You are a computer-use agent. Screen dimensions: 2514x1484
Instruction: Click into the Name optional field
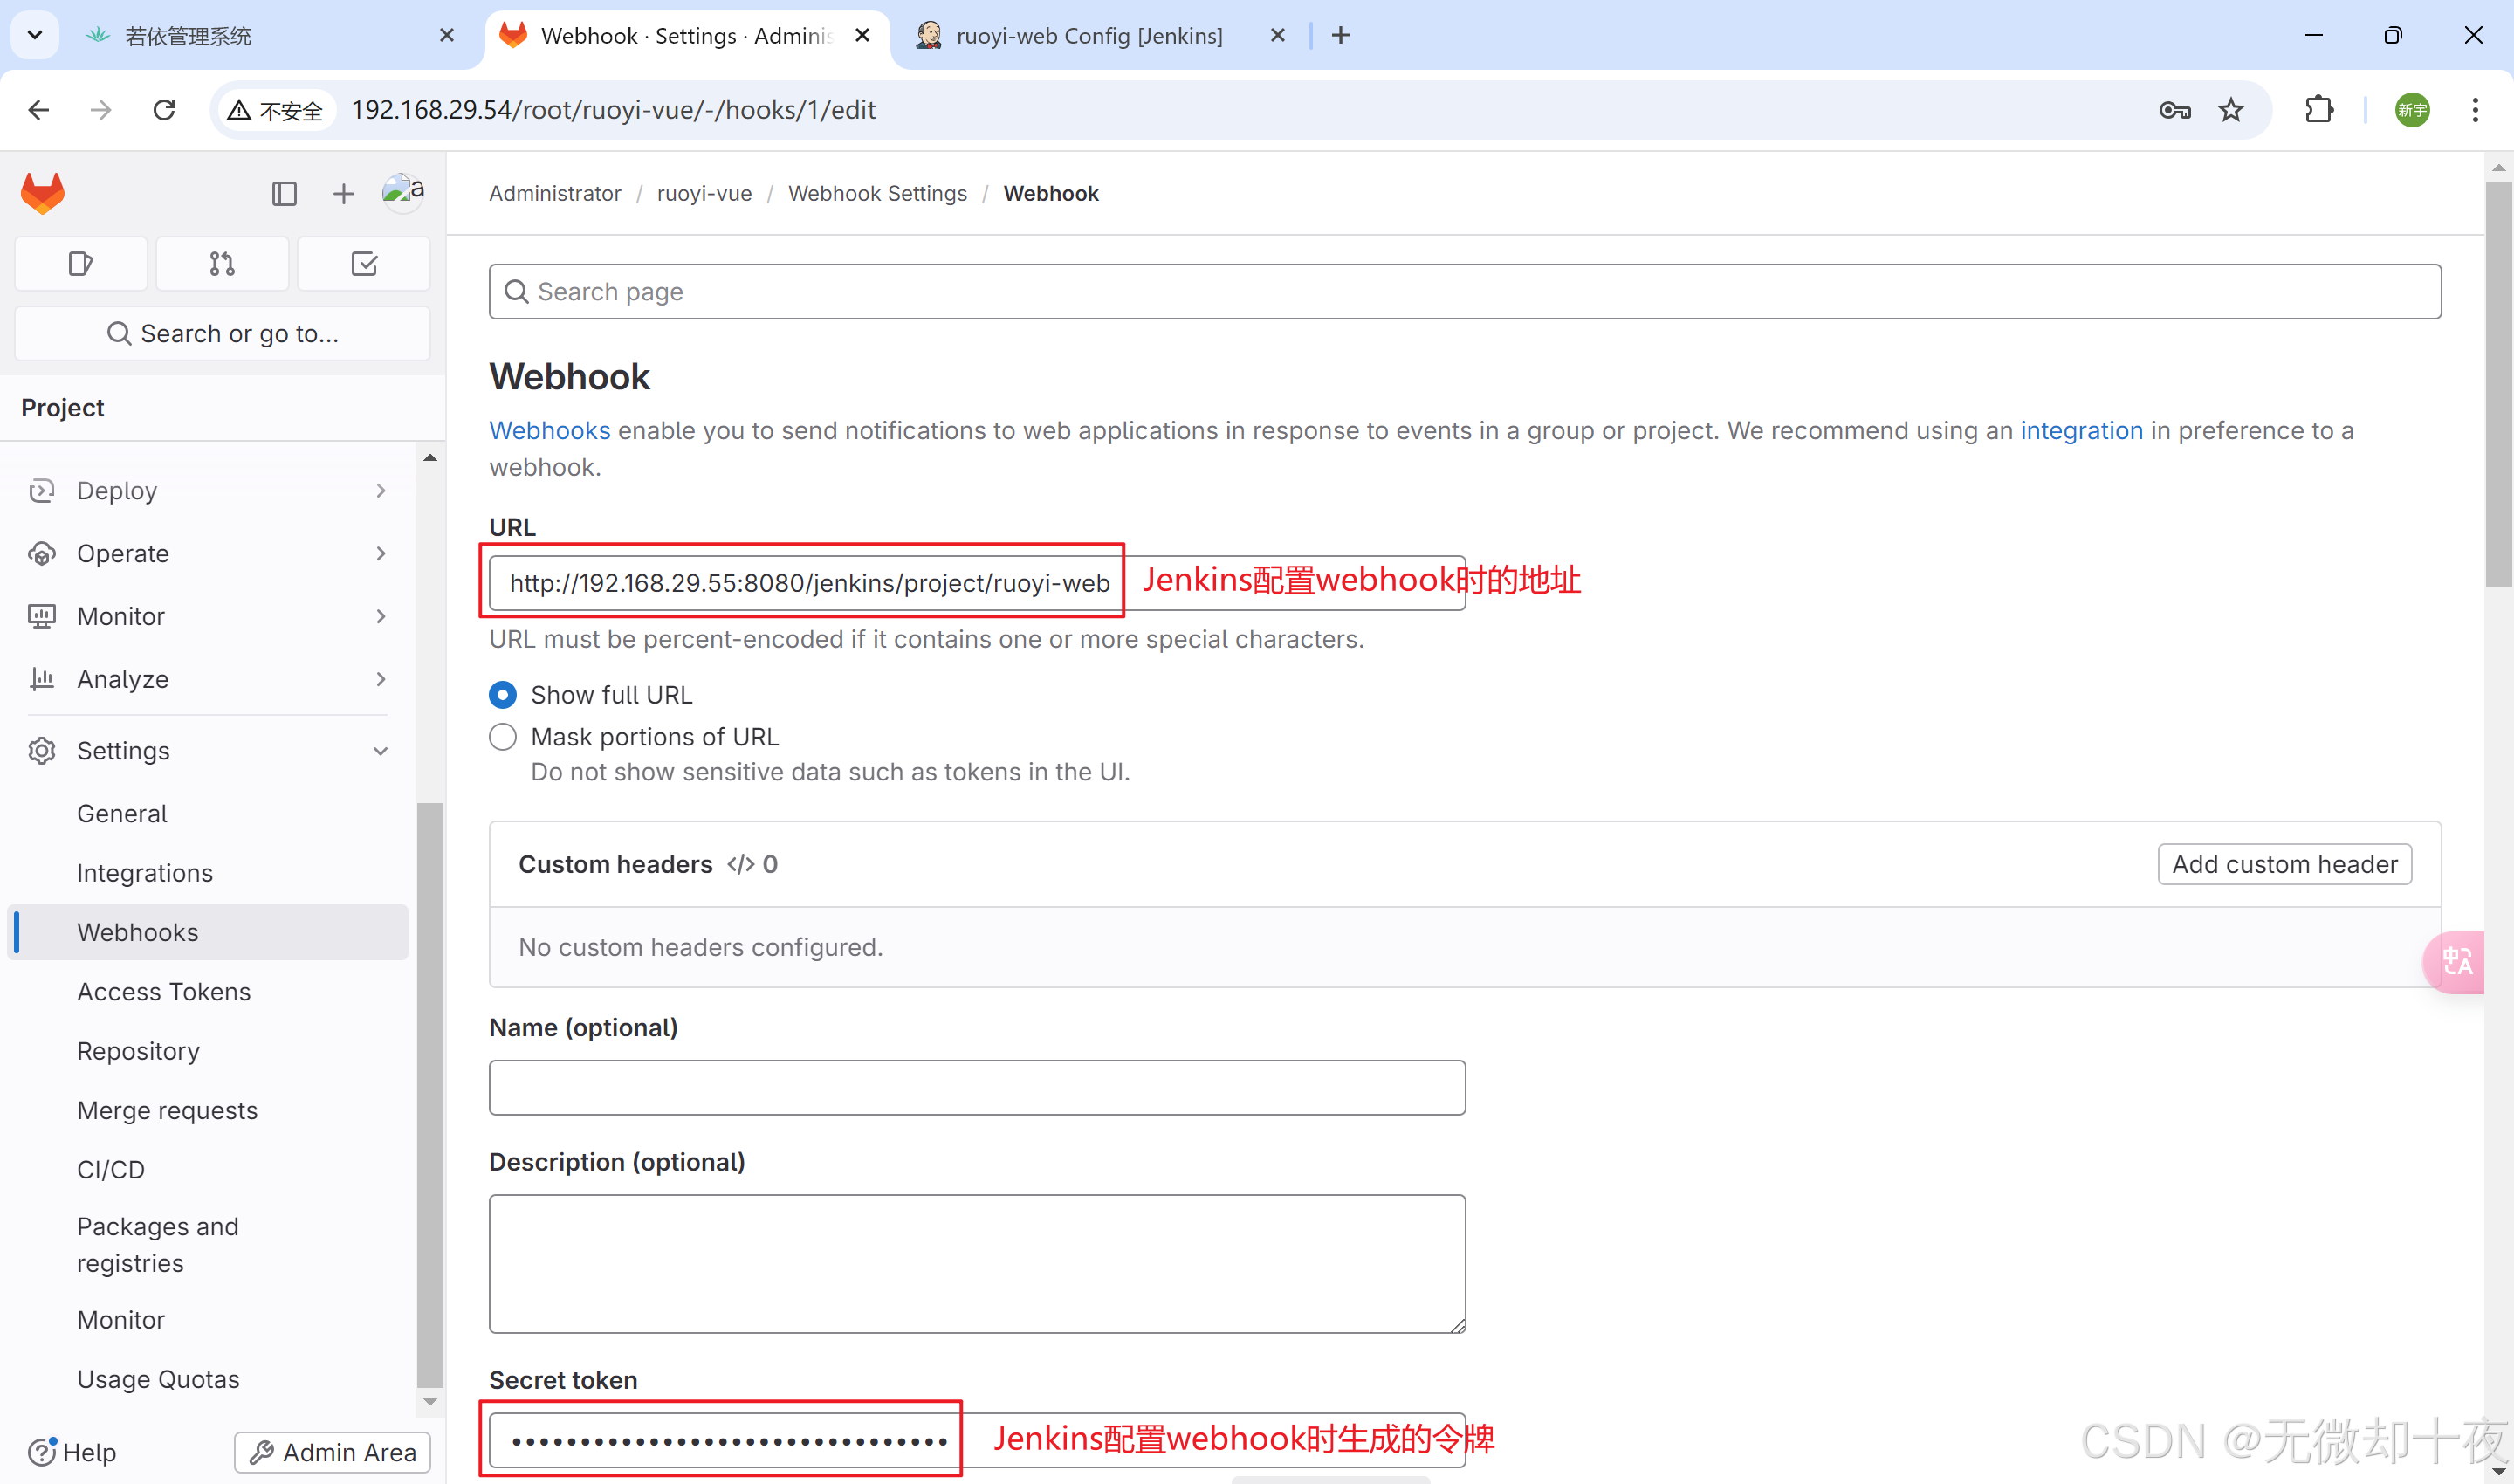(x=977, y=1087)
